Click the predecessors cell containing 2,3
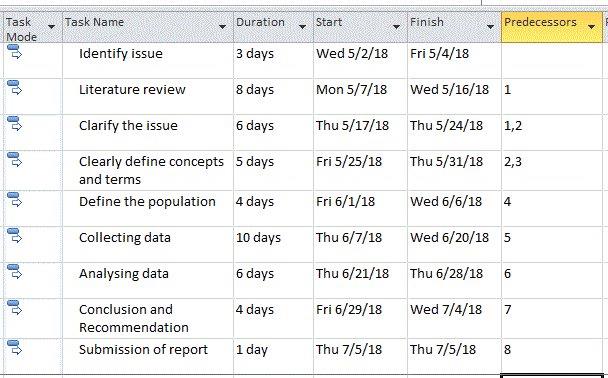 (552, 170)
